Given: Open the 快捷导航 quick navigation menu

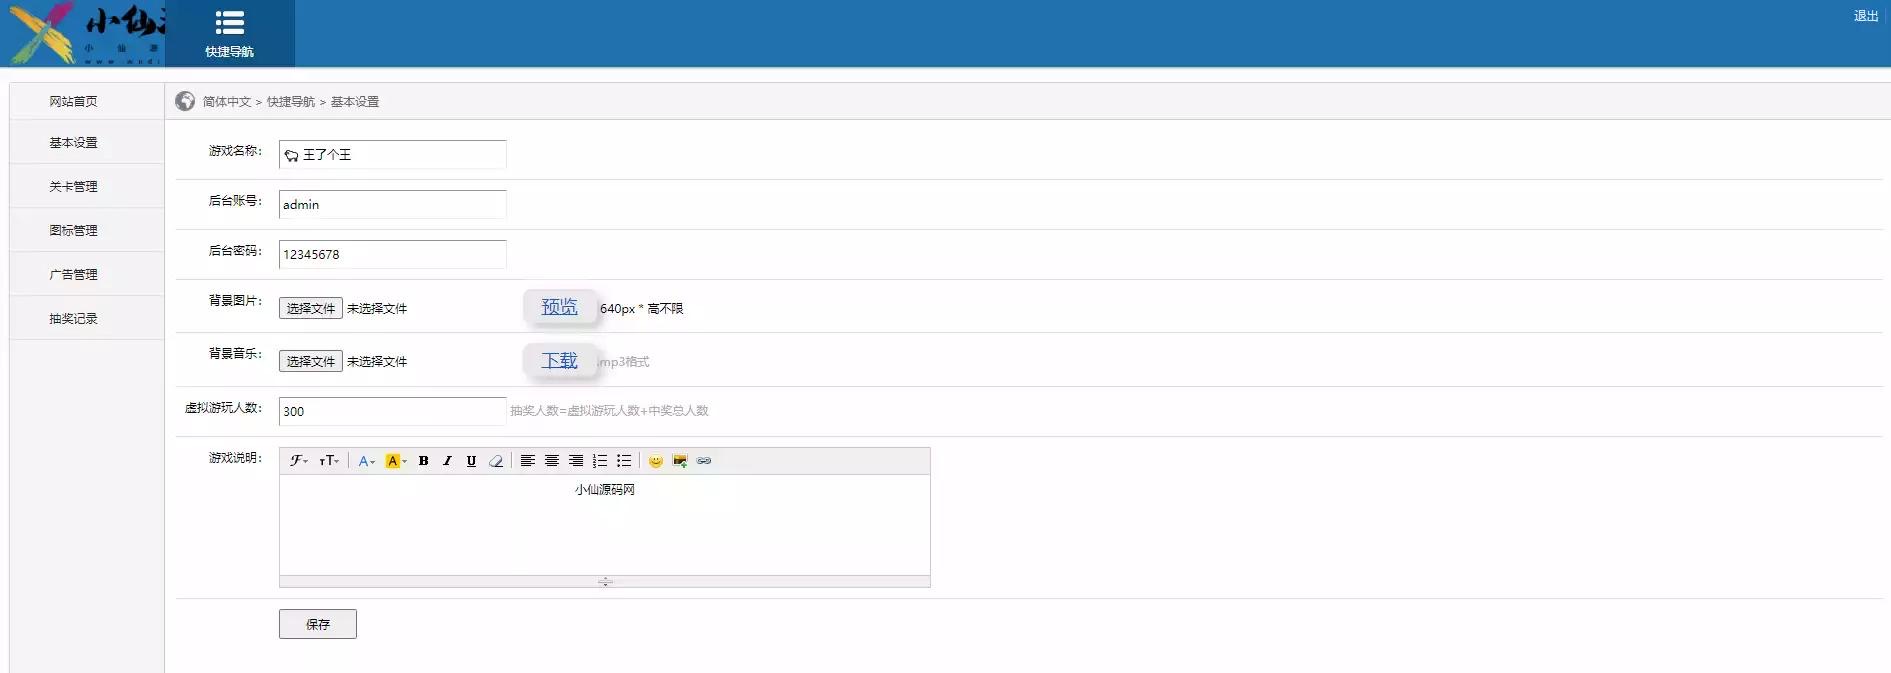Looking at the screenshot, I should [230, 33].
